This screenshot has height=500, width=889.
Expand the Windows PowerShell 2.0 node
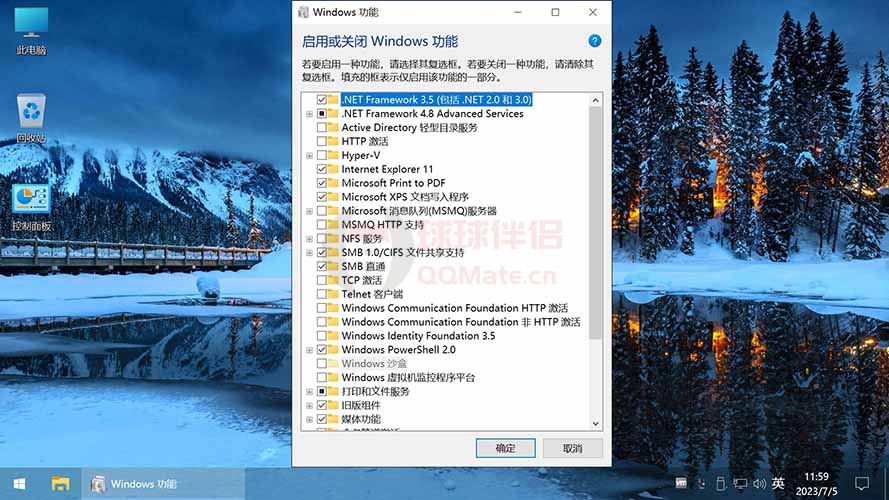point(309,351)
